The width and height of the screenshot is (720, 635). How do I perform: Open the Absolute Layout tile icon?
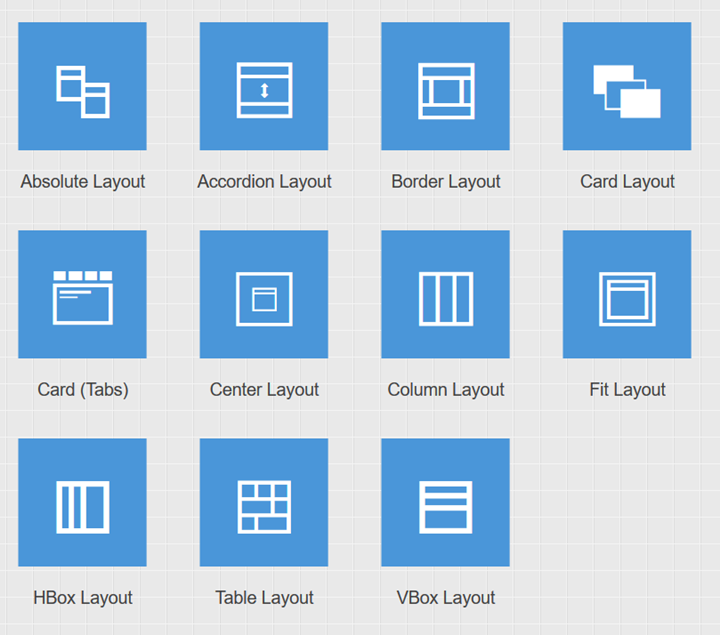pos(82,86)
